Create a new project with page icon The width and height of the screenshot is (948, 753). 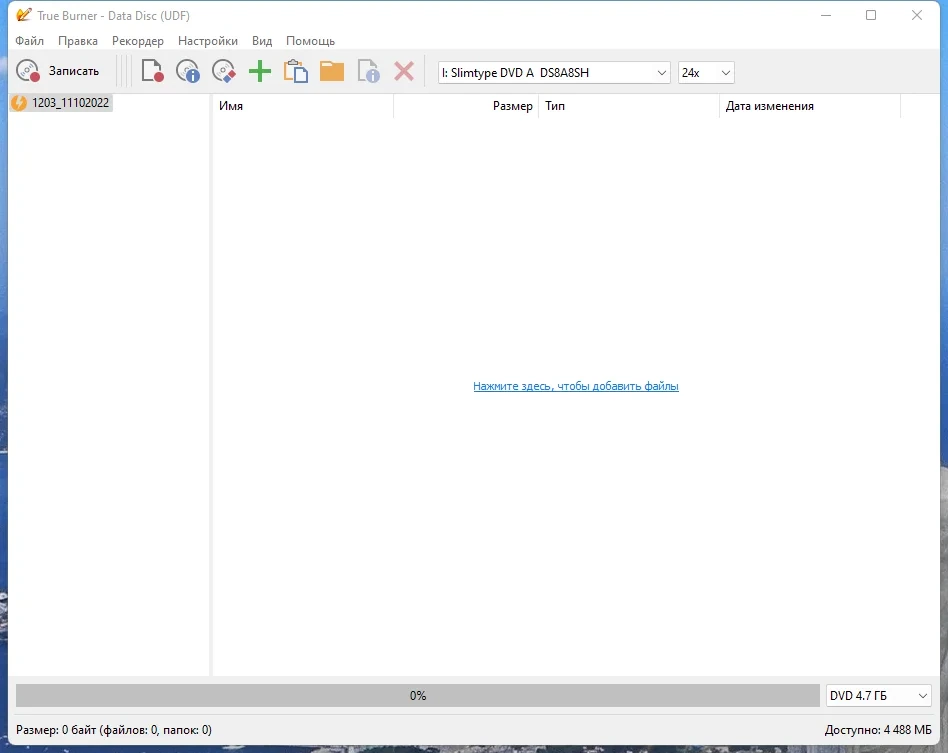[152, 71]
